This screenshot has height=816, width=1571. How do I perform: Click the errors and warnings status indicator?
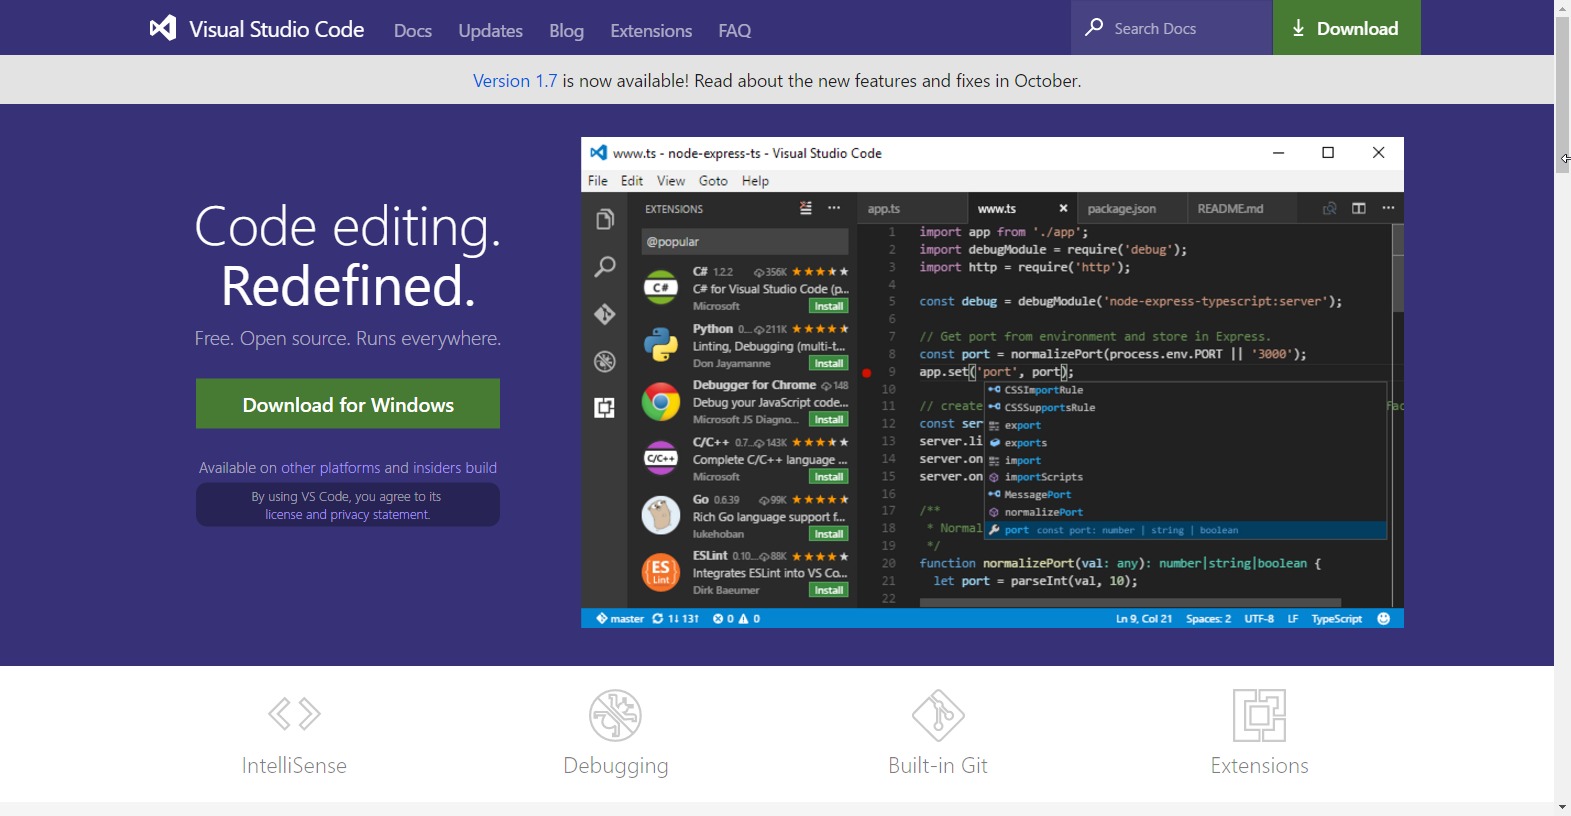[x=737, y=619]
